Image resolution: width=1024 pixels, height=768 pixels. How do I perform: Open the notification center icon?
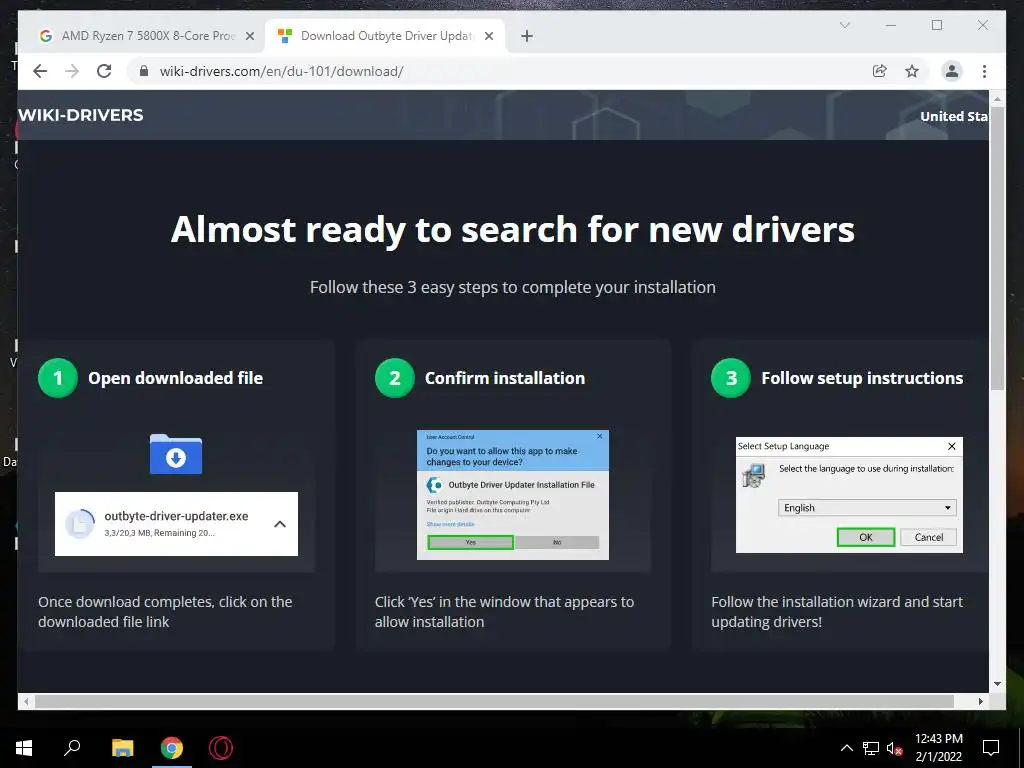coord(991,748)
